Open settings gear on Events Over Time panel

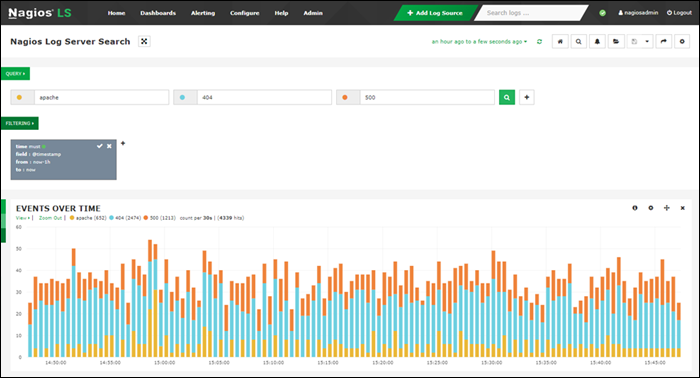coord(651,208)
